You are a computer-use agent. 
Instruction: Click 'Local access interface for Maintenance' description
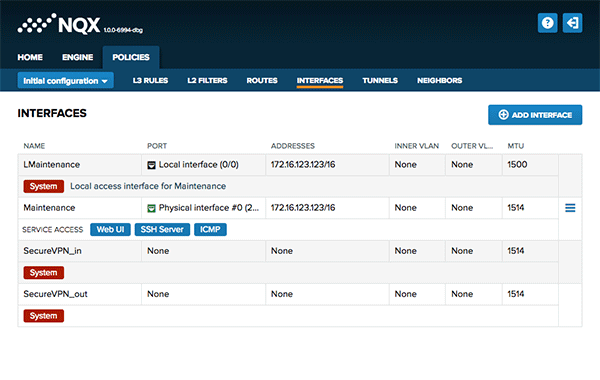(148, 186)
